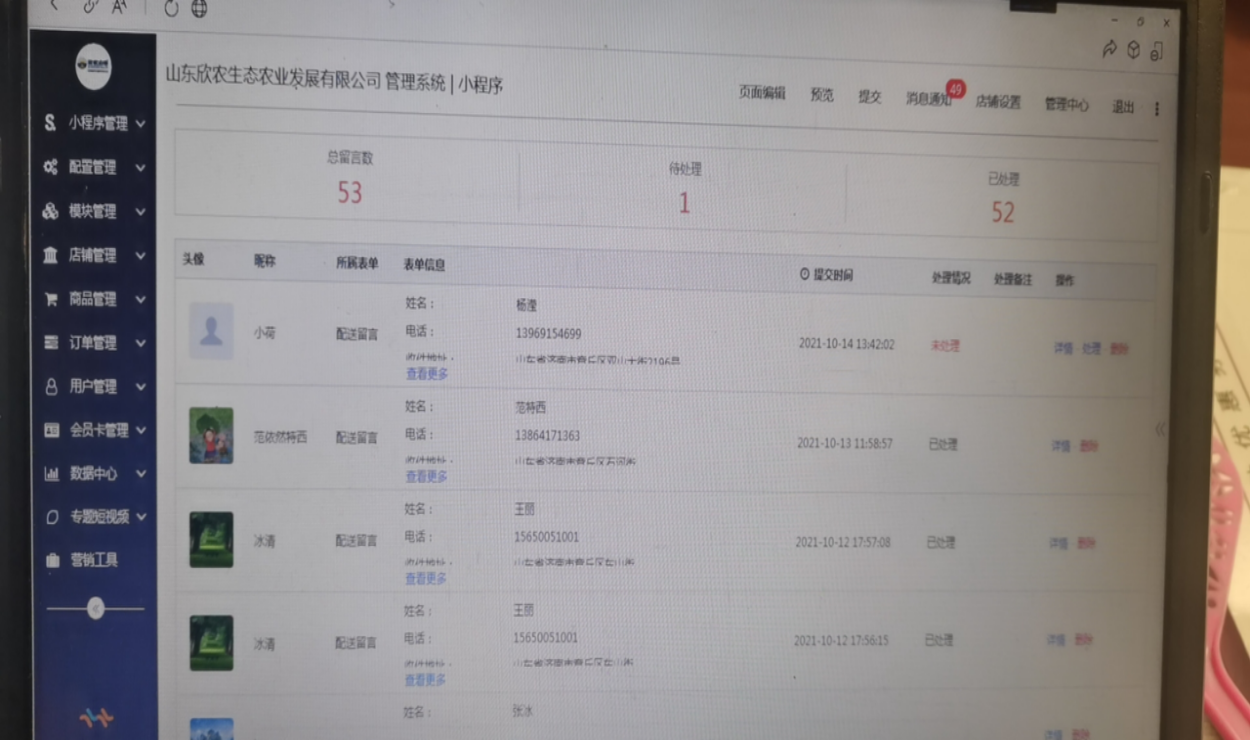1250x740 pixels.
Task: Click 退出 to log out
Action: click(x=1123, y=107)
